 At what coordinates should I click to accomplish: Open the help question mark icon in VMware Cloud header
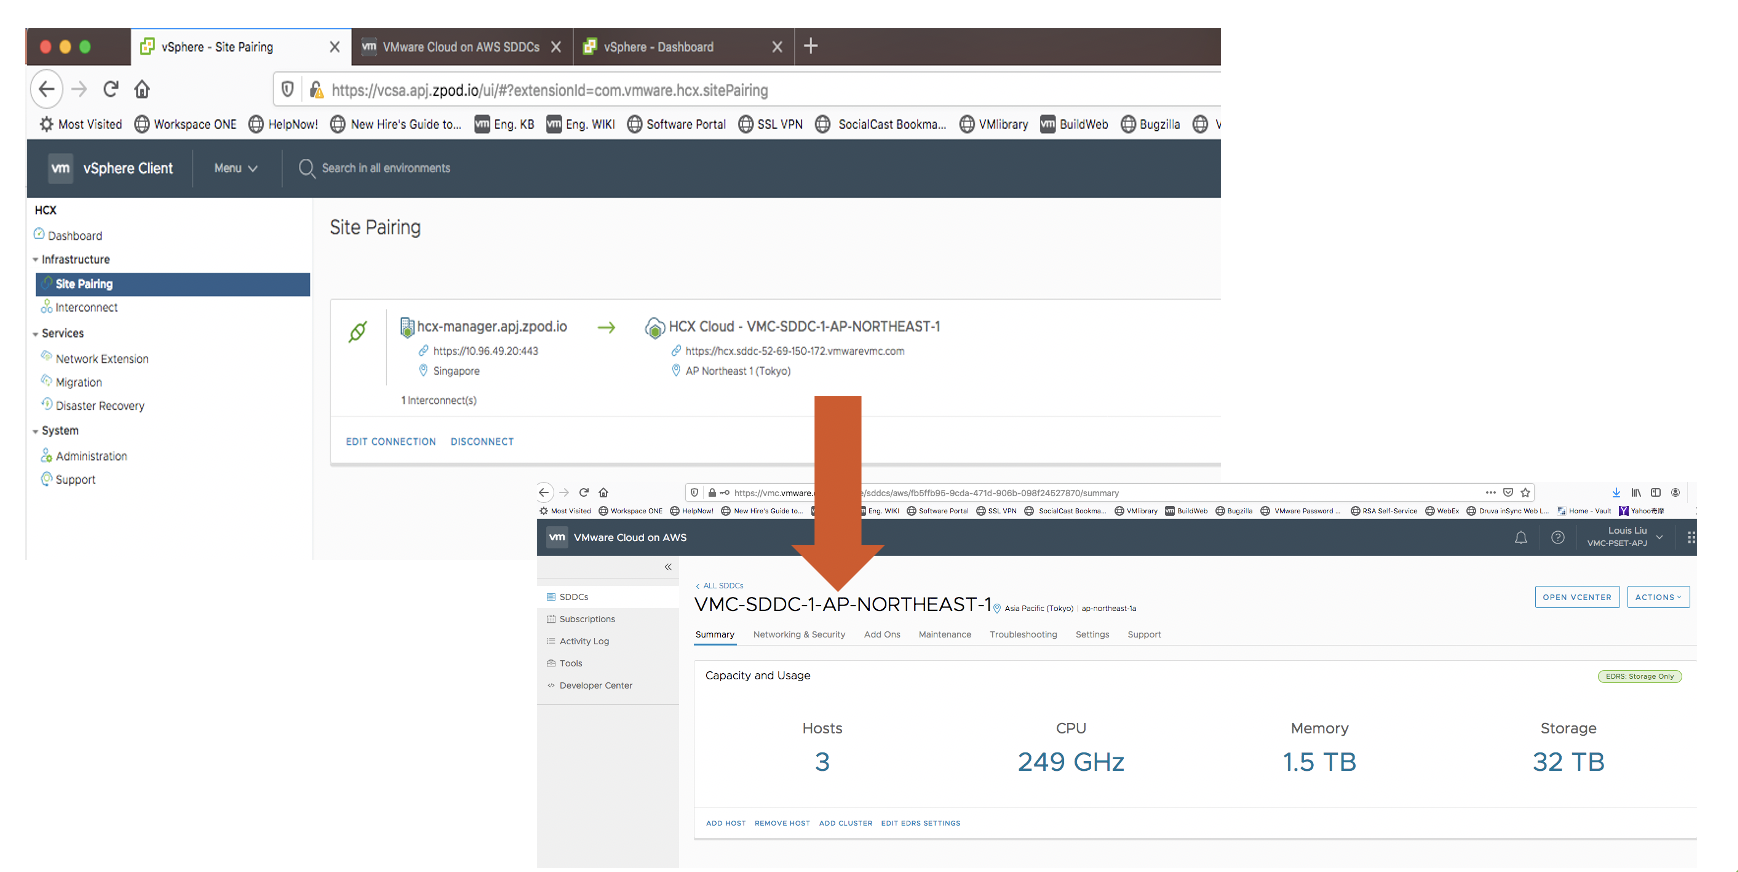point(1557,538)
